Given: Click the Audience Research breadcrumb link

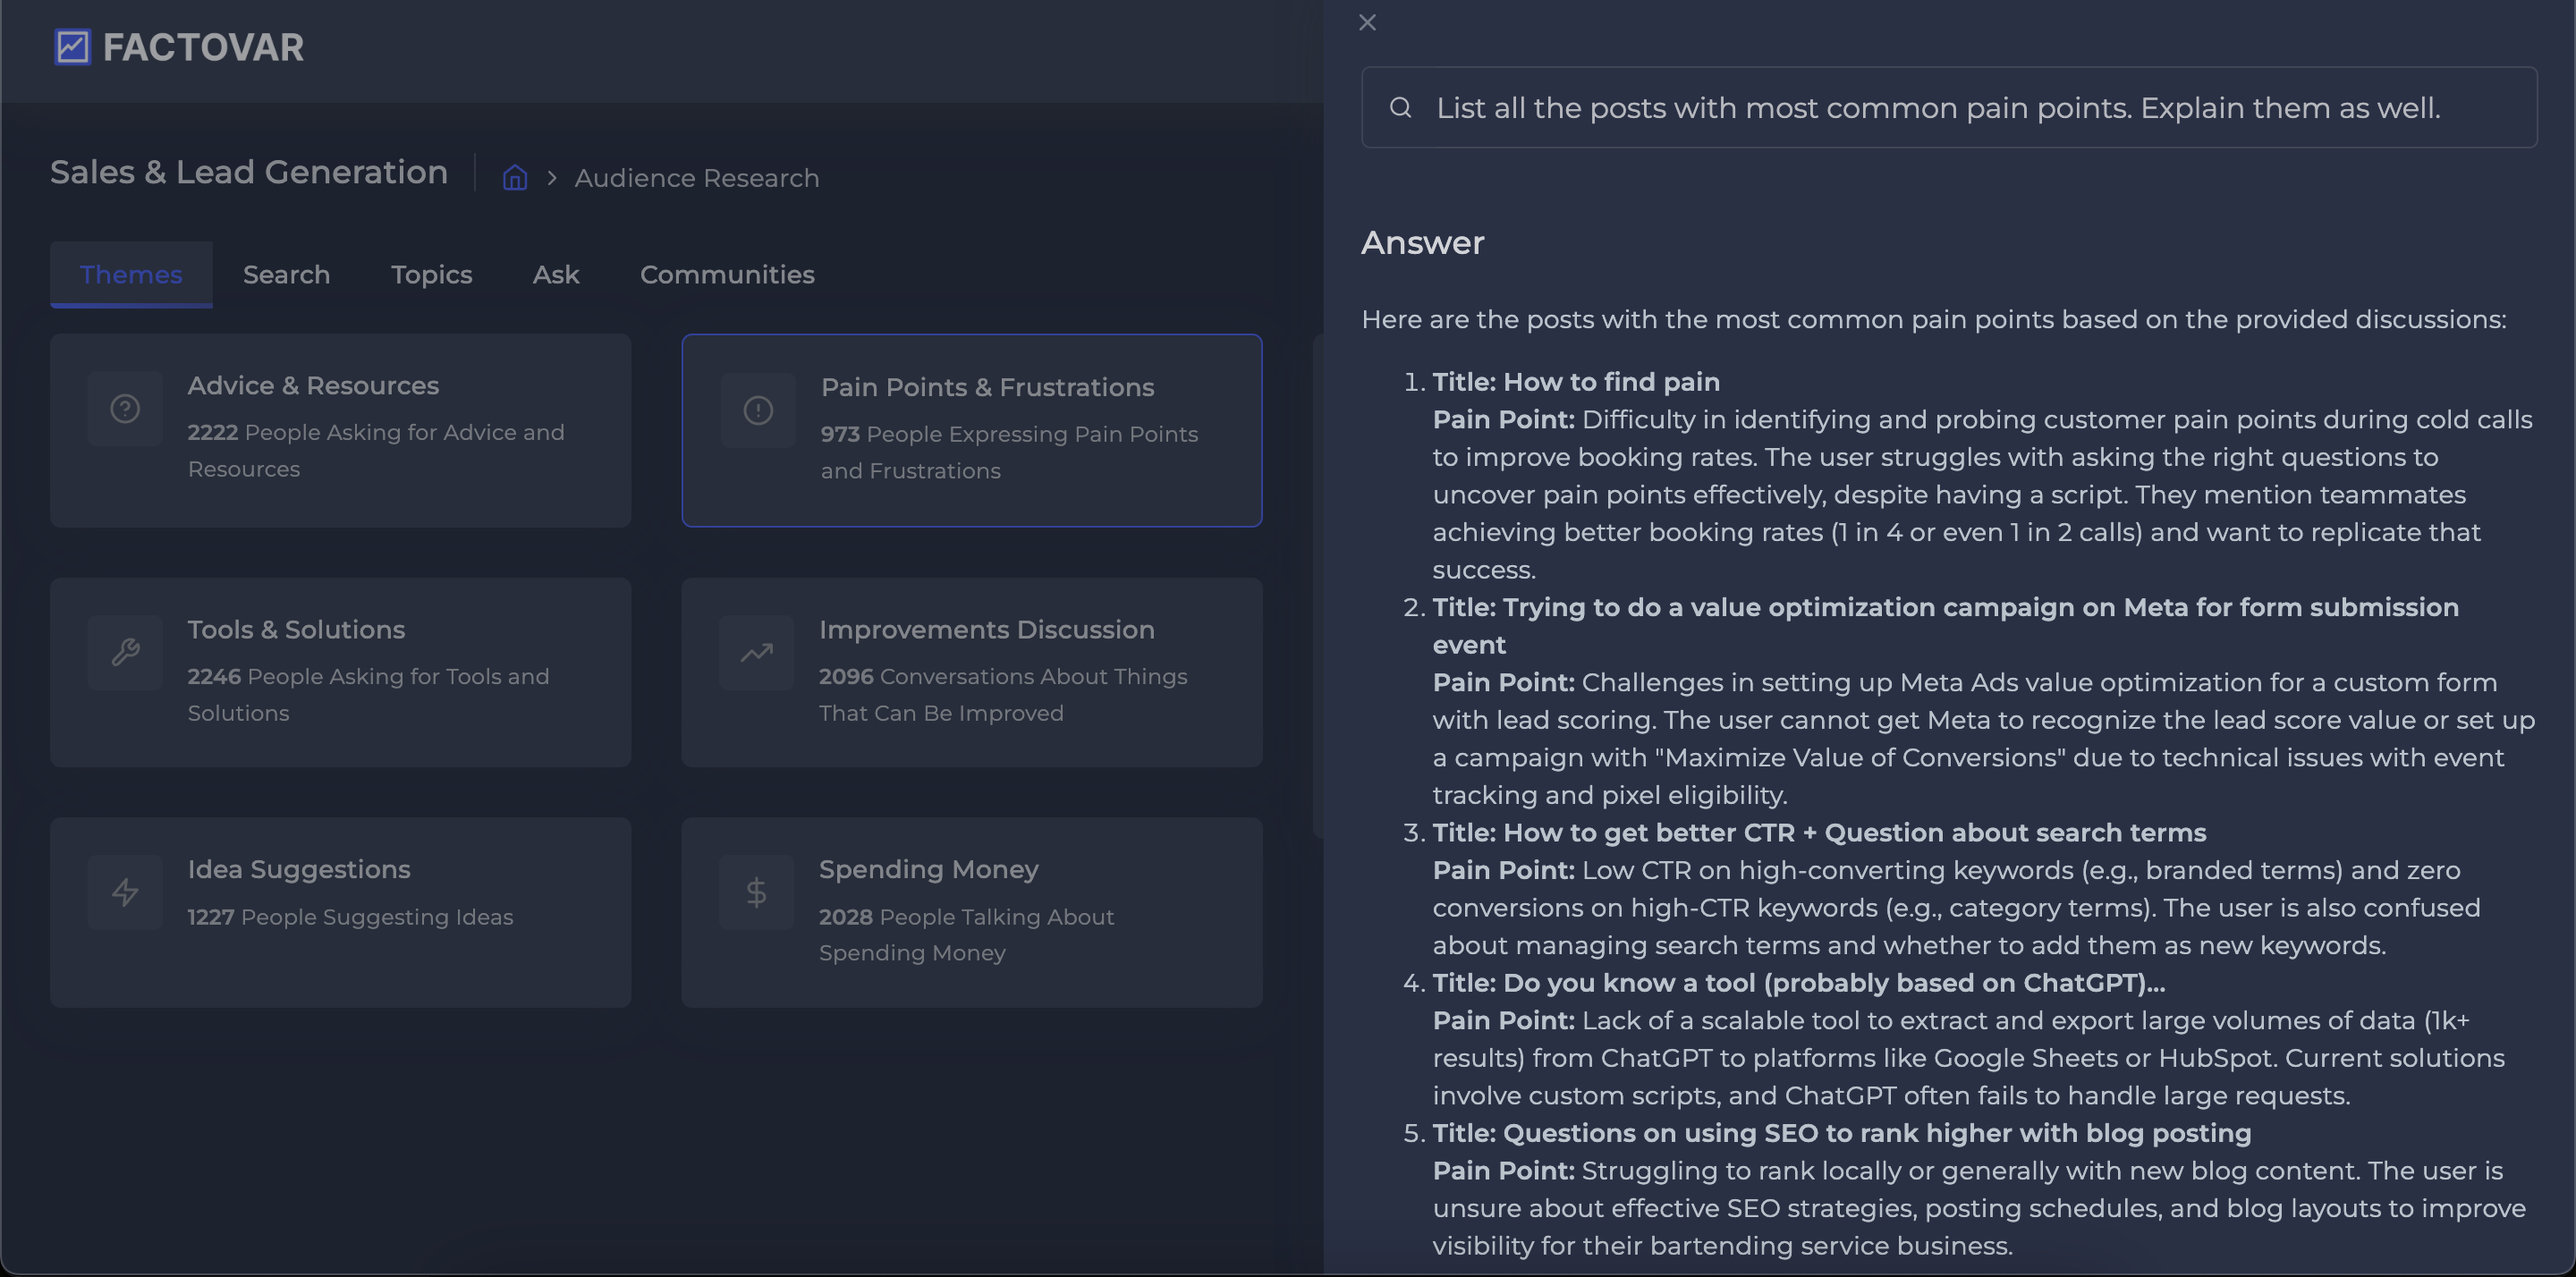Looking at the screenshot, I should point(696,178).
